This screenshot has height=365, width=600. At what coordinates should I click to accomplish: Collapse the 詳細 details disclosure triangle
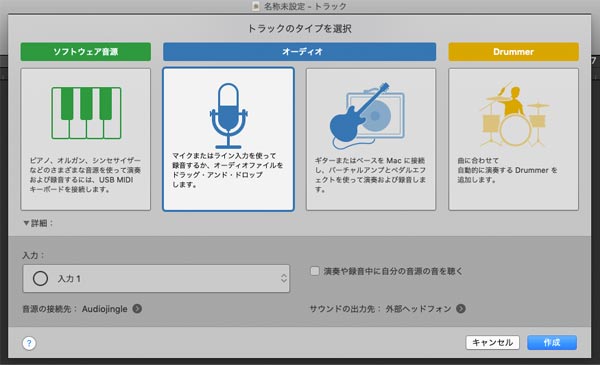(26, 223)
